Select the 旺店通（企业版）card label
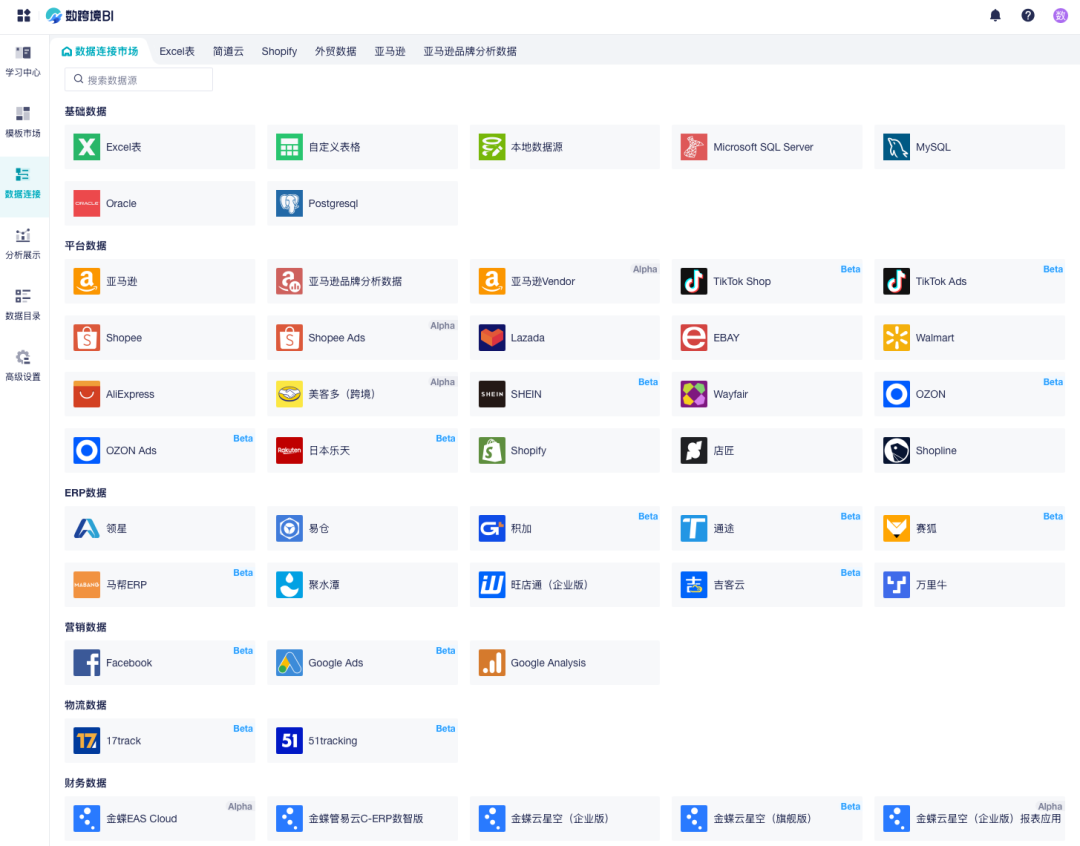The width and height of the screenshot is (1080, 846). (550, 585)
